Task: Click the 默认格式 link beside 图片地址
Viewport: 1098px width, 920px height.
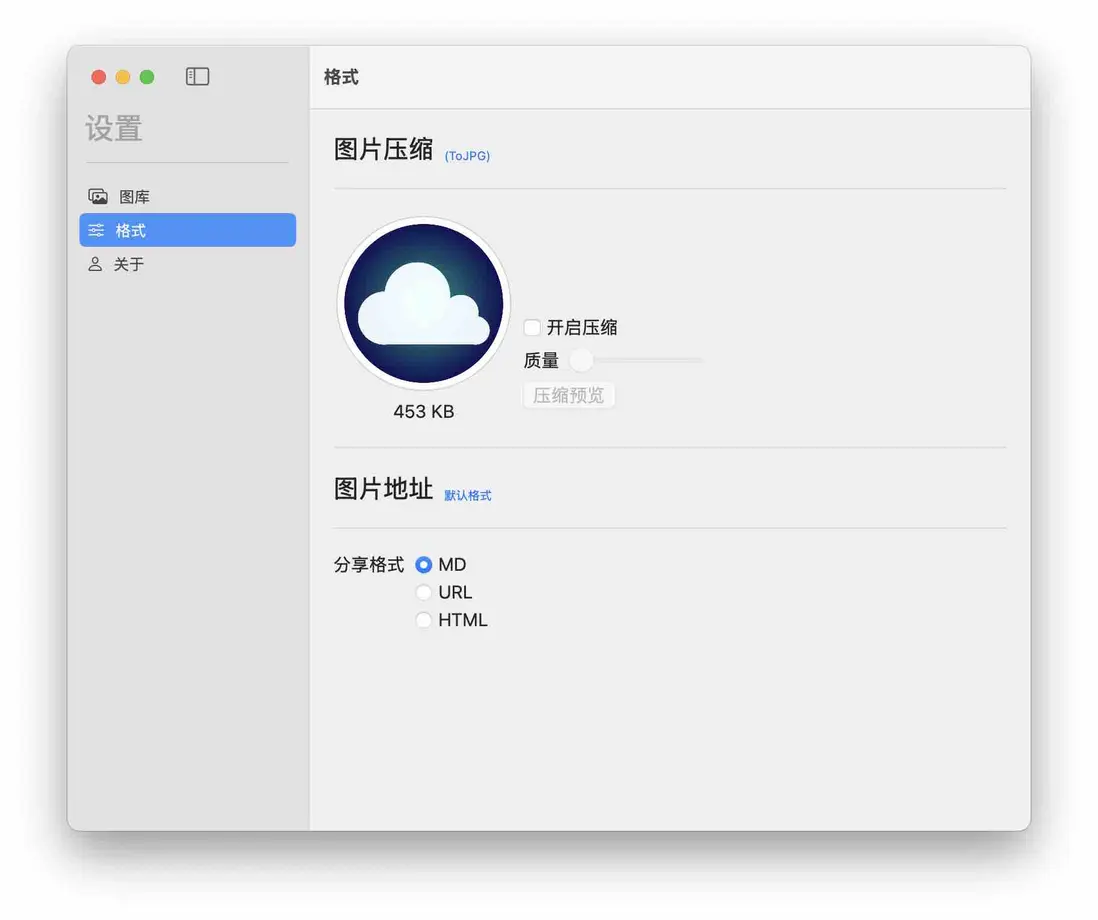Action: point(466,494)
